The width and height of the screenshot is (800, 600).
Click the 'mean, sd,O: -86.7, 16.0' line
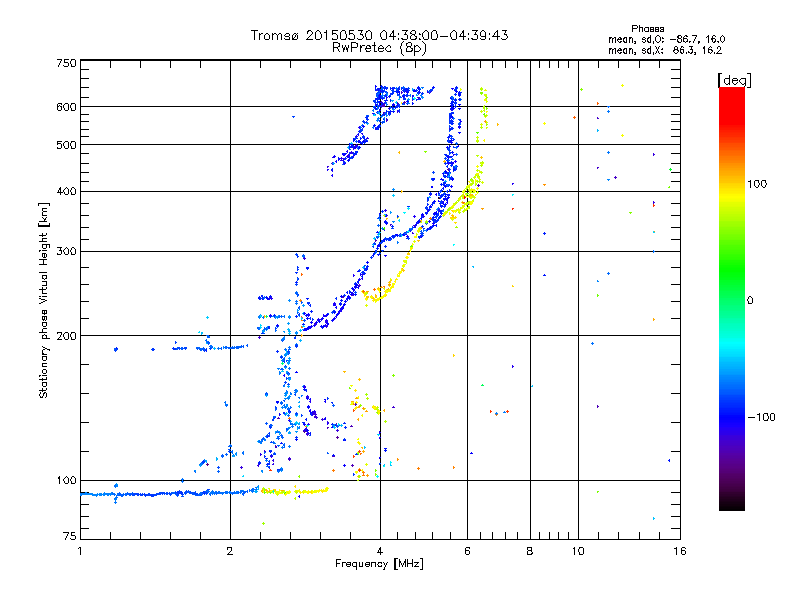666,39
